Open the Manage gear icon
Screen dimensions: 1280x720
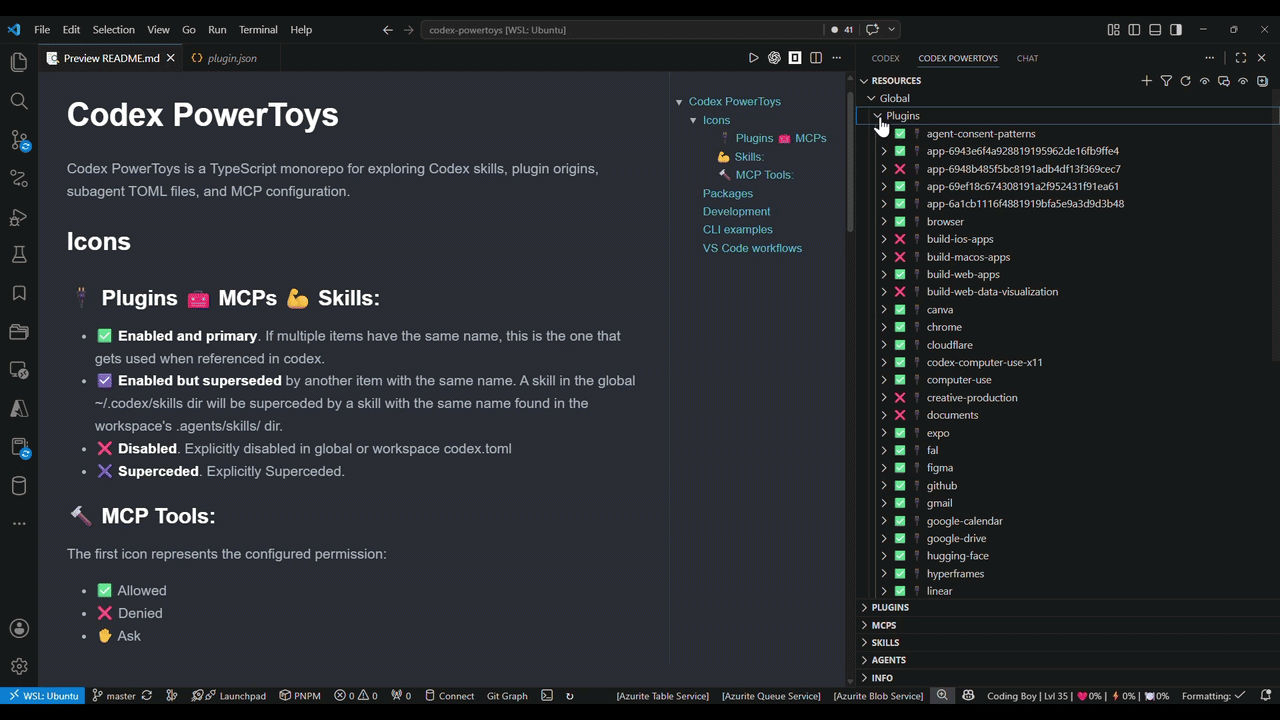pyautogui.click(x=18, y=666)
